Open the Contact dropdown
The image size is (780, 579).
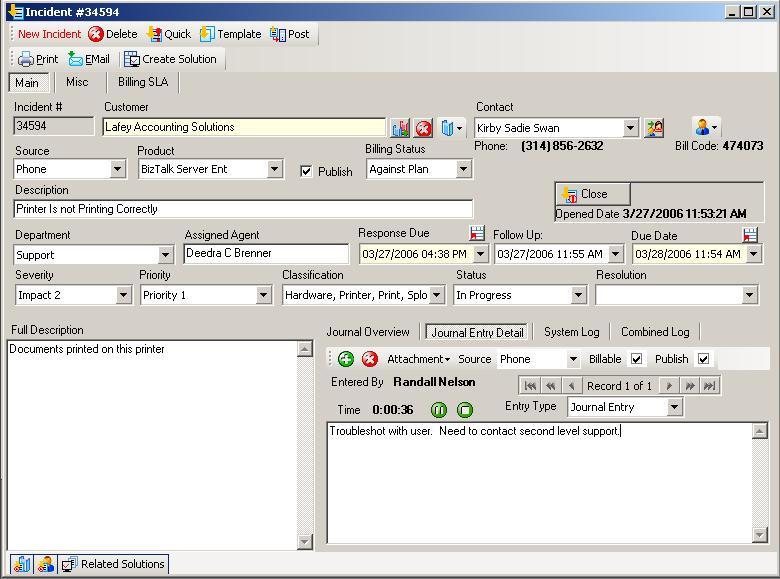coord(630,128)
